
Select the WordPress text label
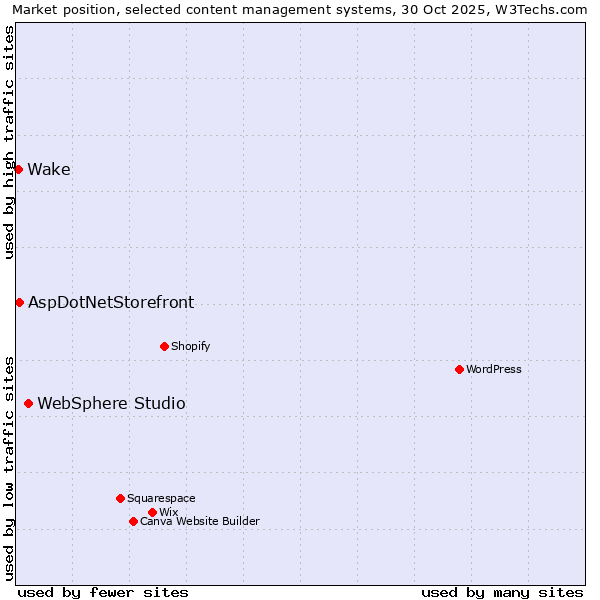[x=493, y=369]
